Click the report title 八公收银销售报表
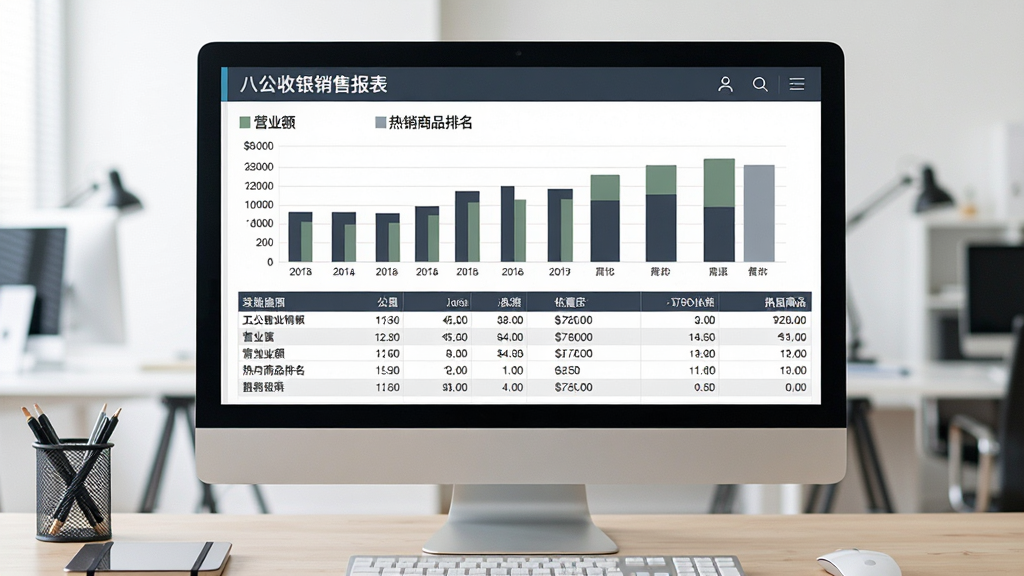The width and height of the screenshot is (1024, 576). tap(313, 84)
